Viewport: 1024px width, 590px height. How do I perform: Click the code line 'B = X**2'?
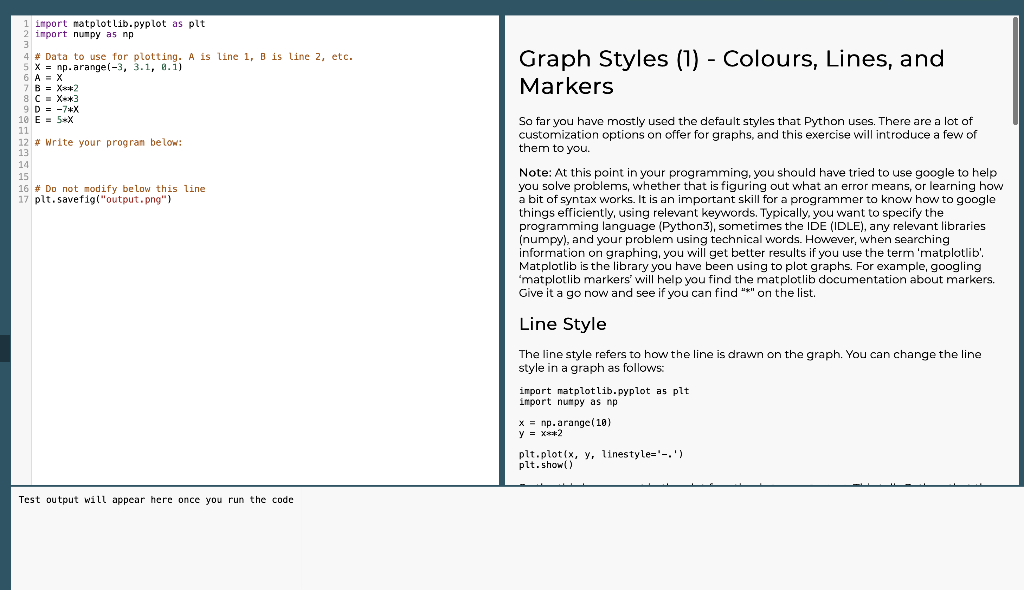pos(57,88)
